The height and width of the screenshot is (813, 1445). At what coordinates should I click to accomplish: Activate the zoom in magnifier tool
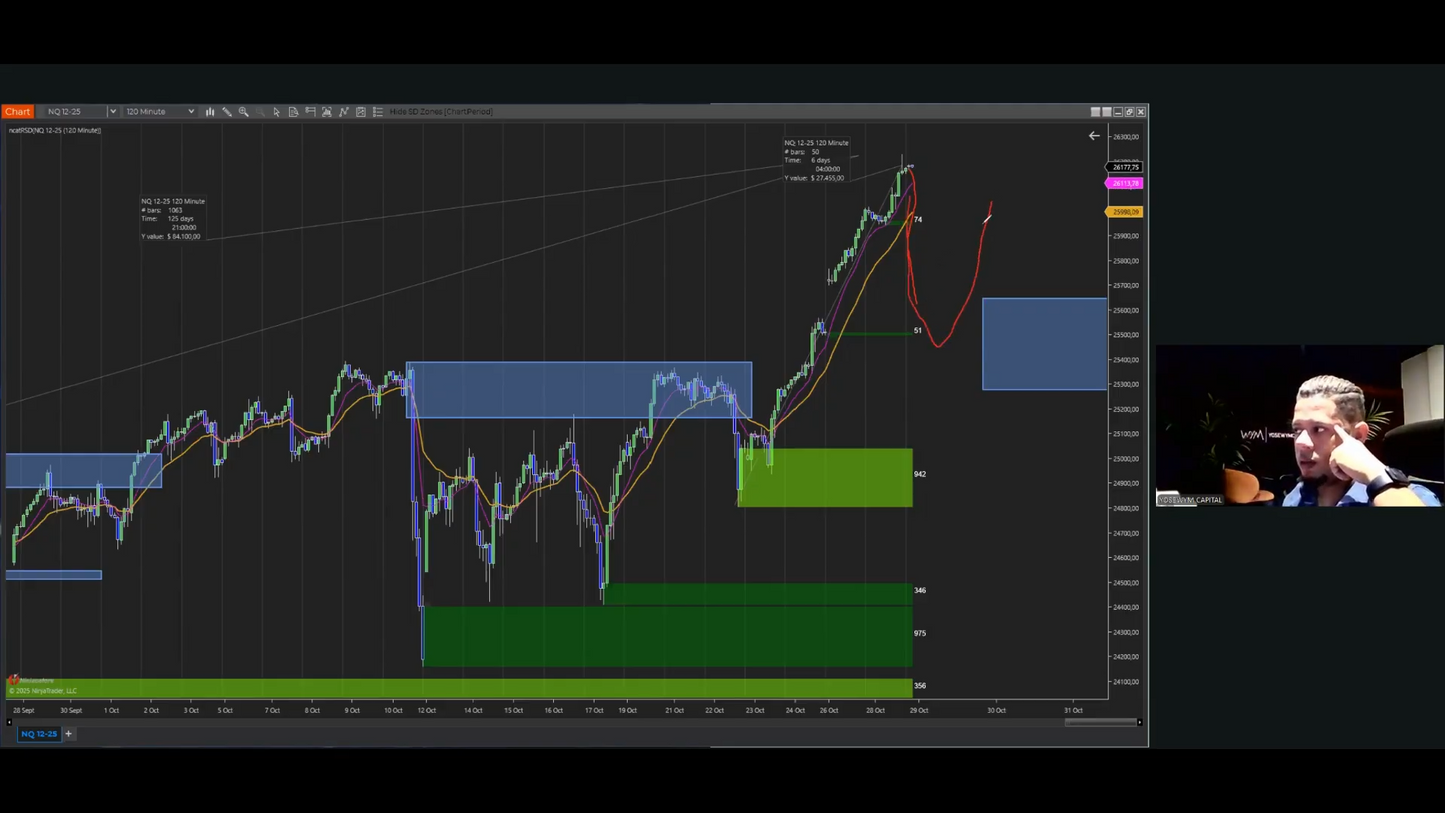click(x=244, y=112)
